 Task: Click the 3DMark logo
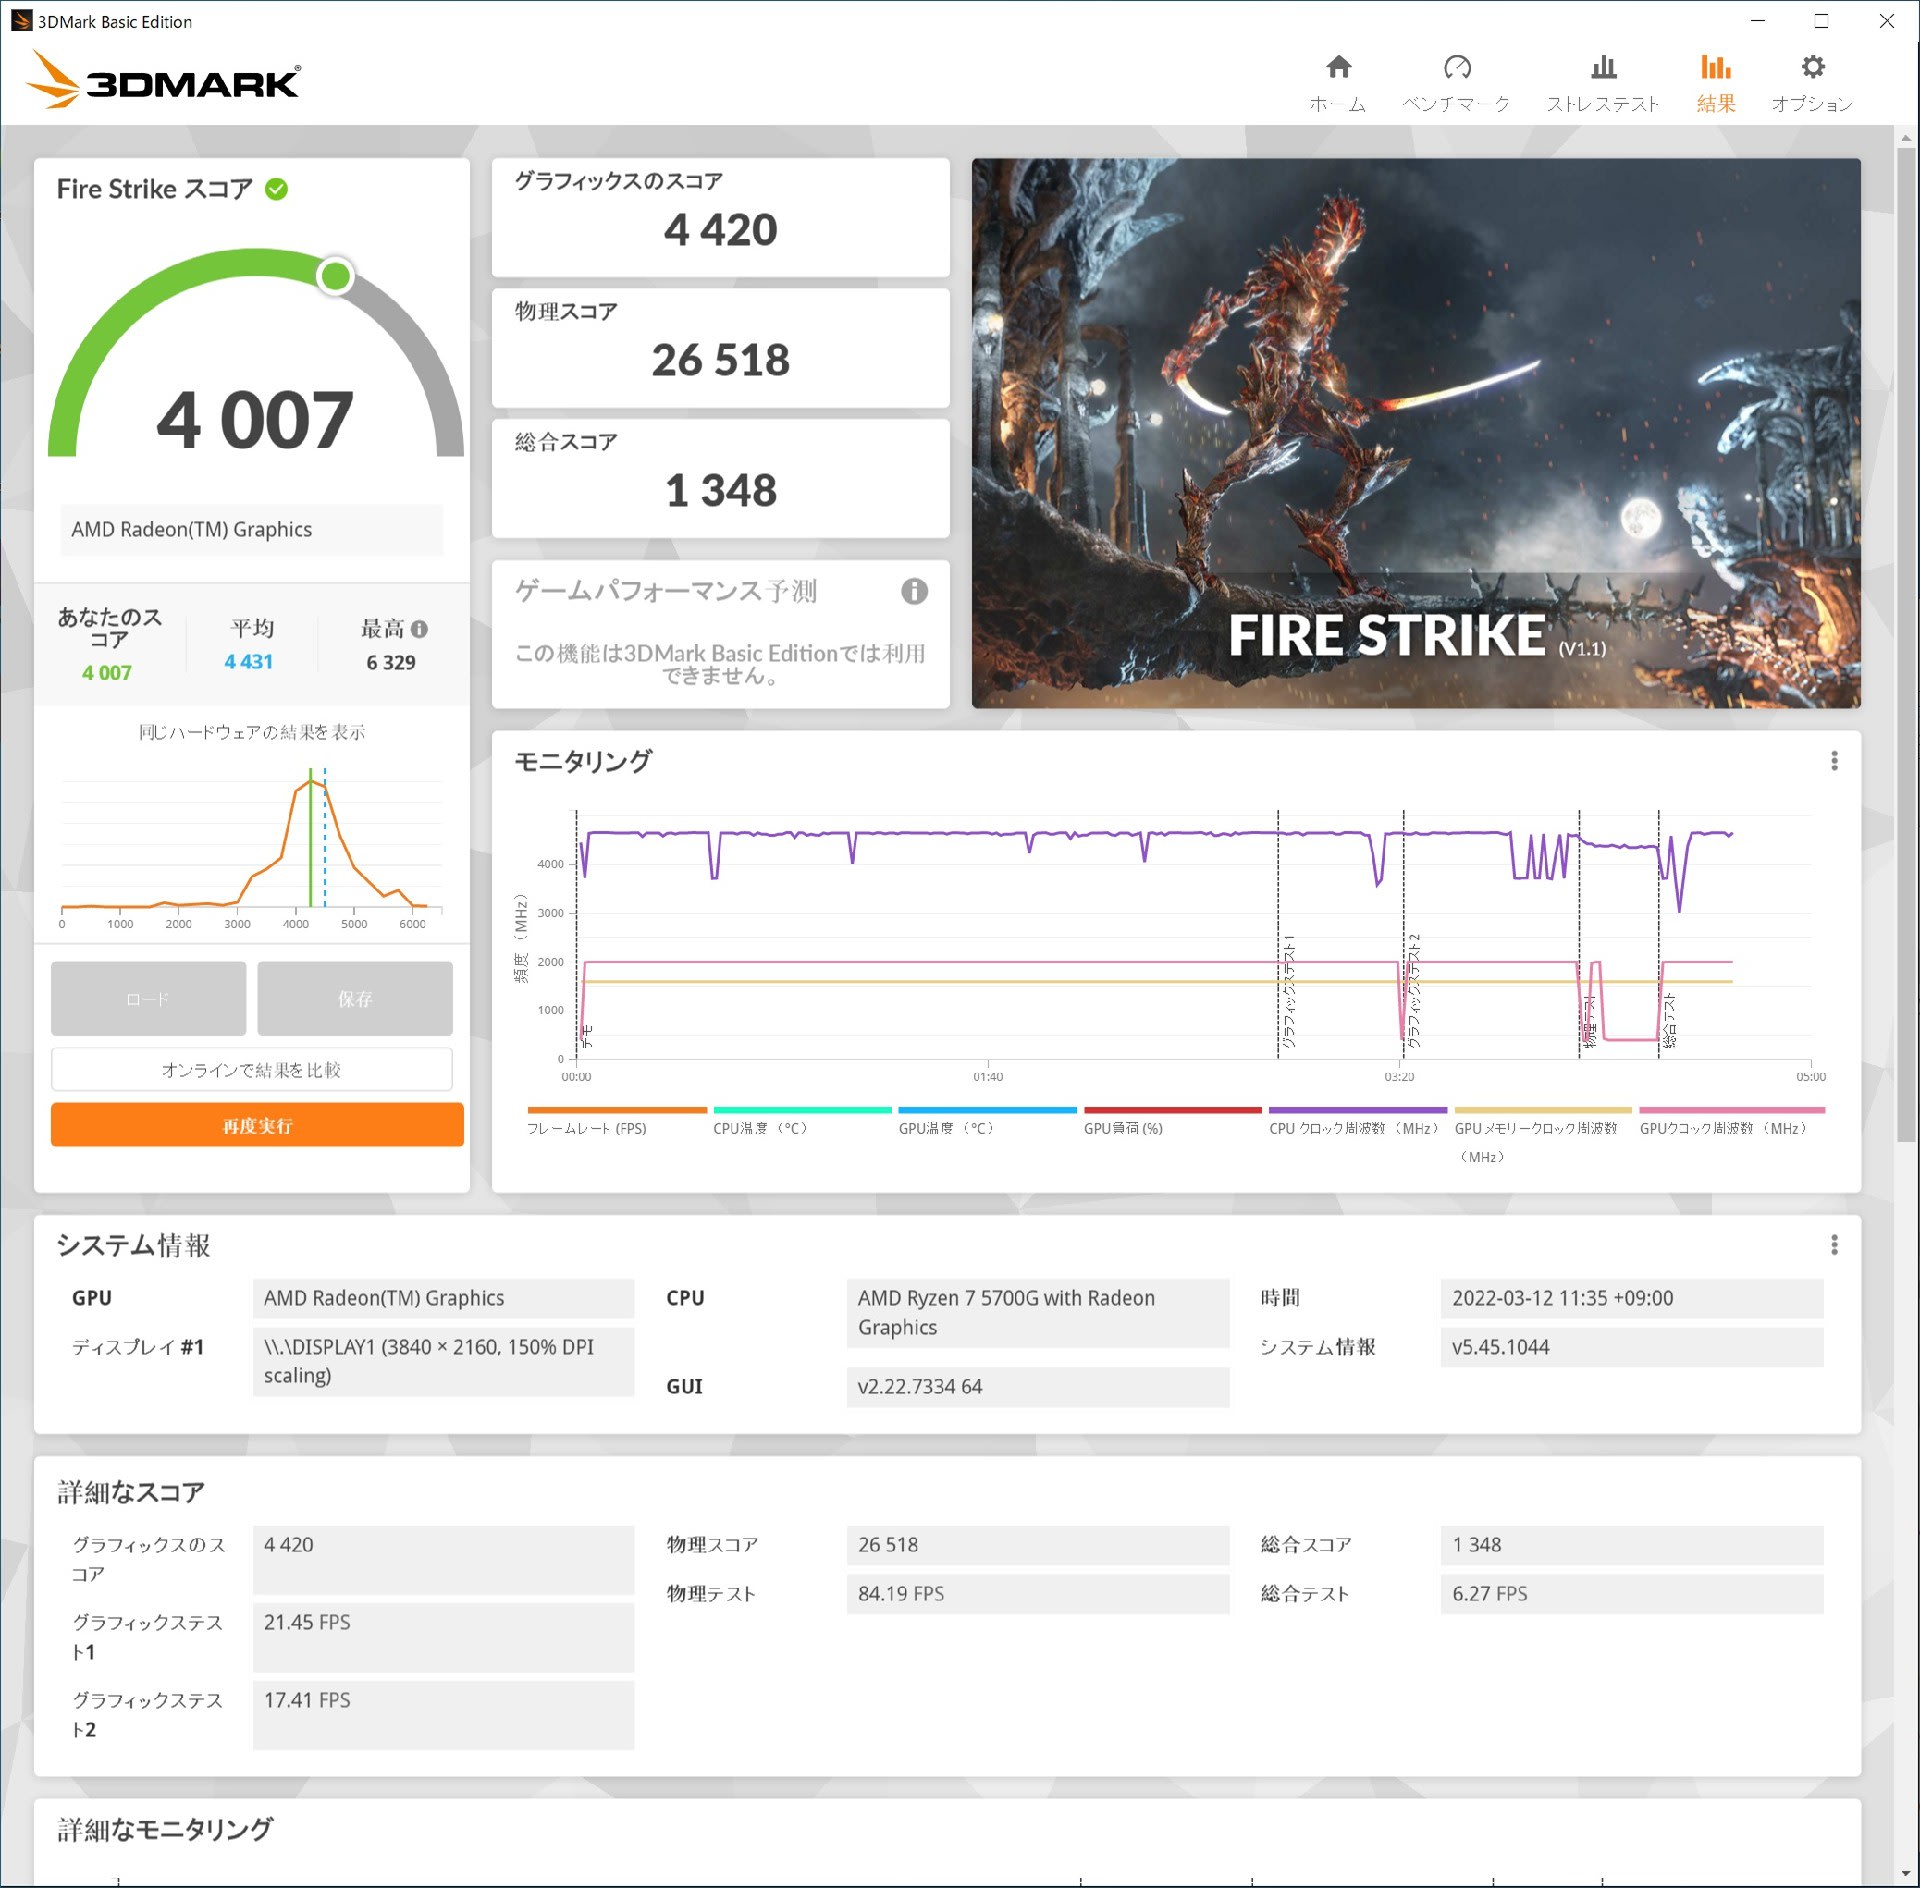pyautogui.click(x=163, y=80)
